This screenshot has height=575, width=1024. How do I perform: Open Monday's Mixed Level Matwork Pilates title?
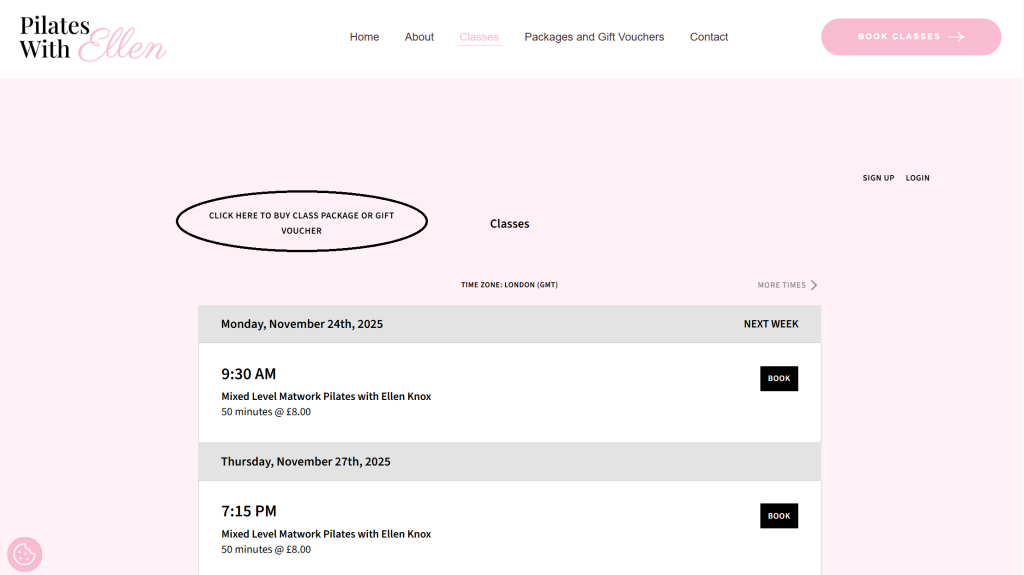click(326, 396)
